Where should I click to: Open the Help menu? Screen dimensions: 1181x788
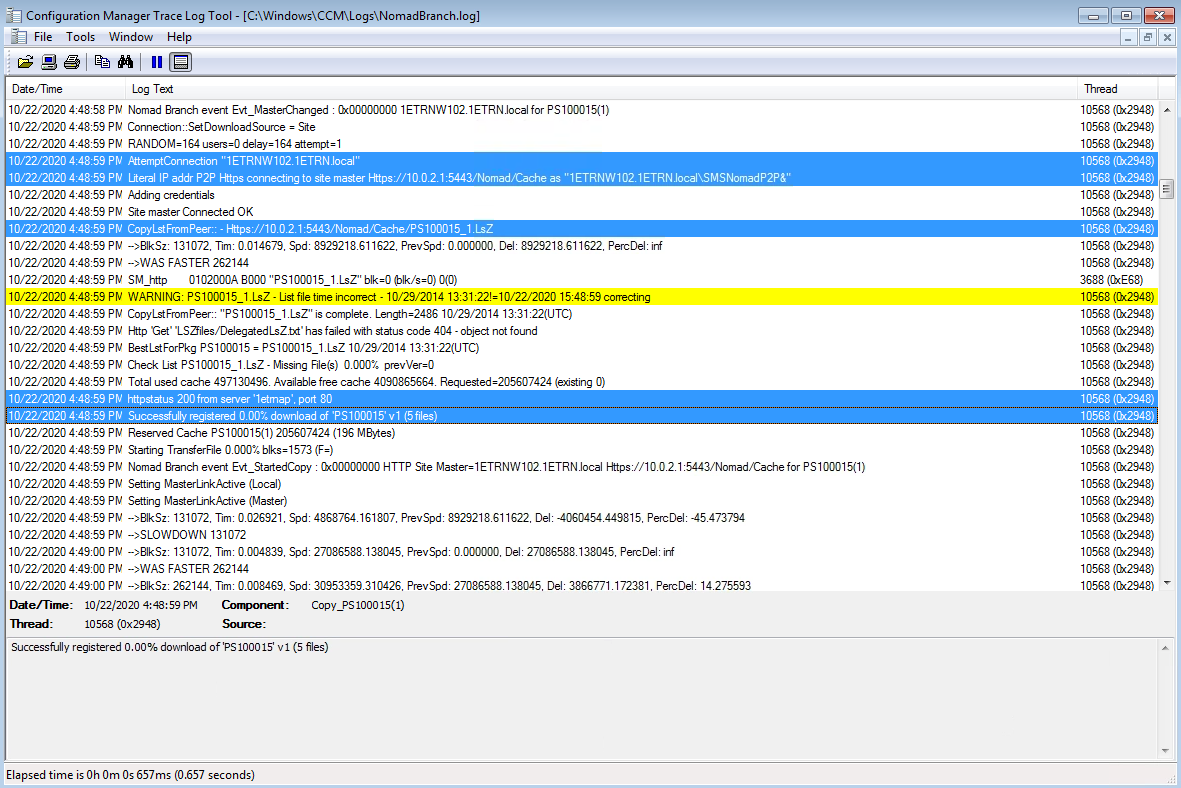(x=179, y=37)
